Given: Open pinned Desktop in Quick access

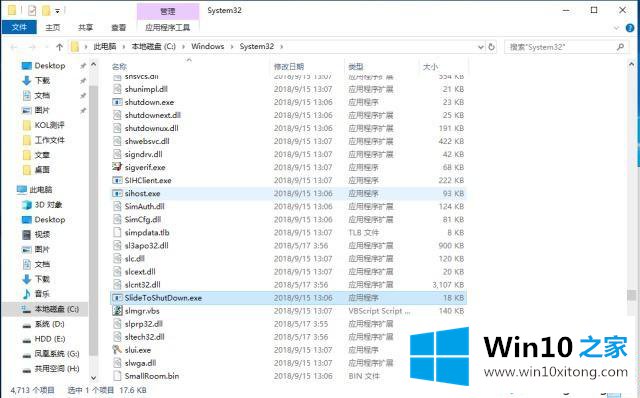Looking at the screenshot, I should 49,65.
